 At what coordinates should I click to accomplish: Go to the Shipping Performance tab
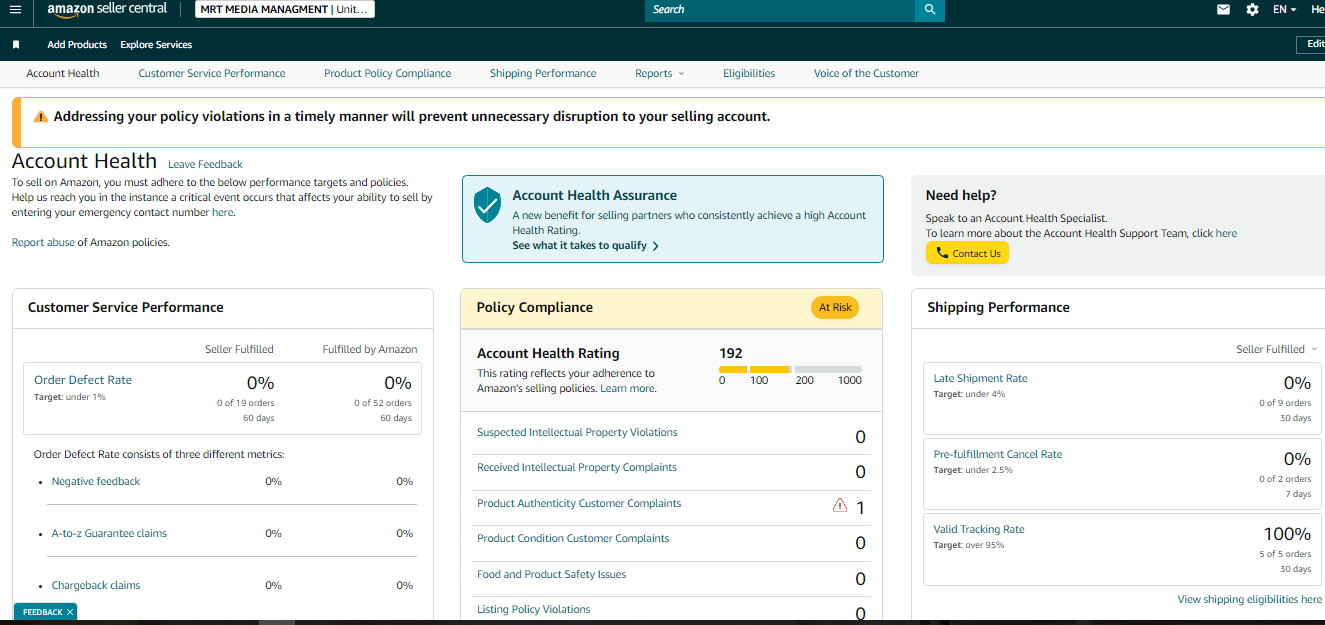543,73
